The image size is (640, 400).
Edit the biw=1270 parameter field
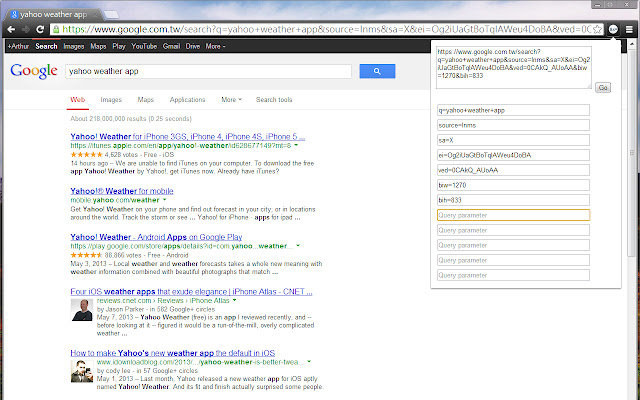[513, 185]
